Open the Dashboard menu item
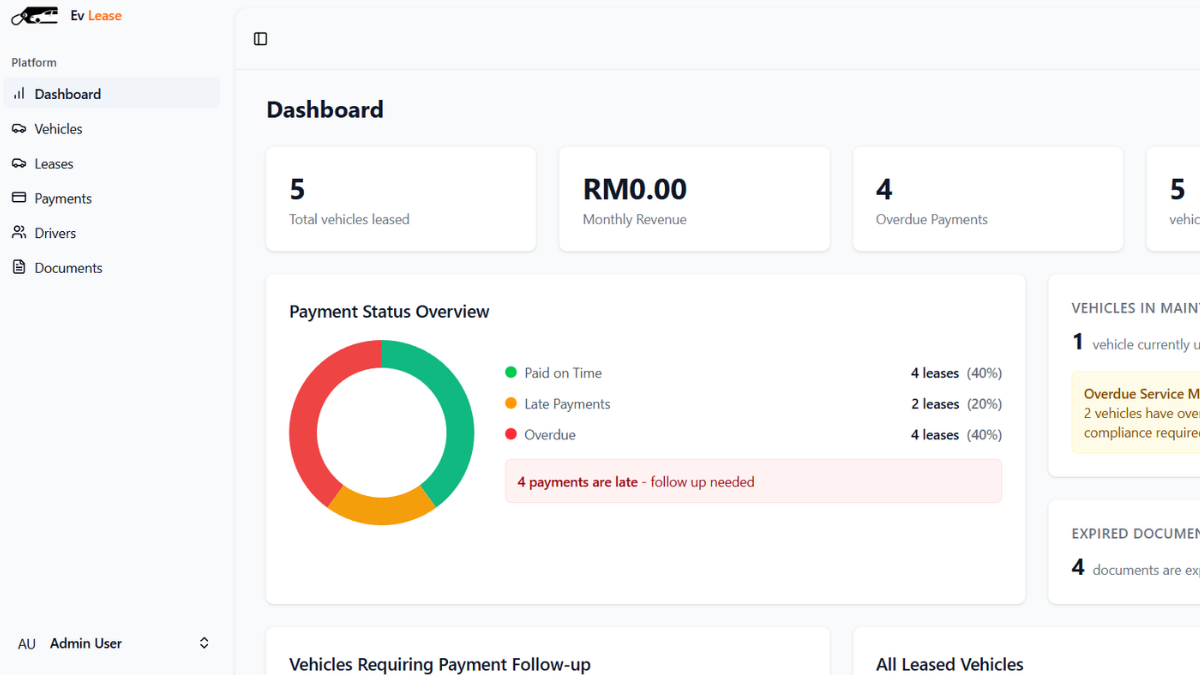Viewport: 1200px width, 675px height. point(112,94)
